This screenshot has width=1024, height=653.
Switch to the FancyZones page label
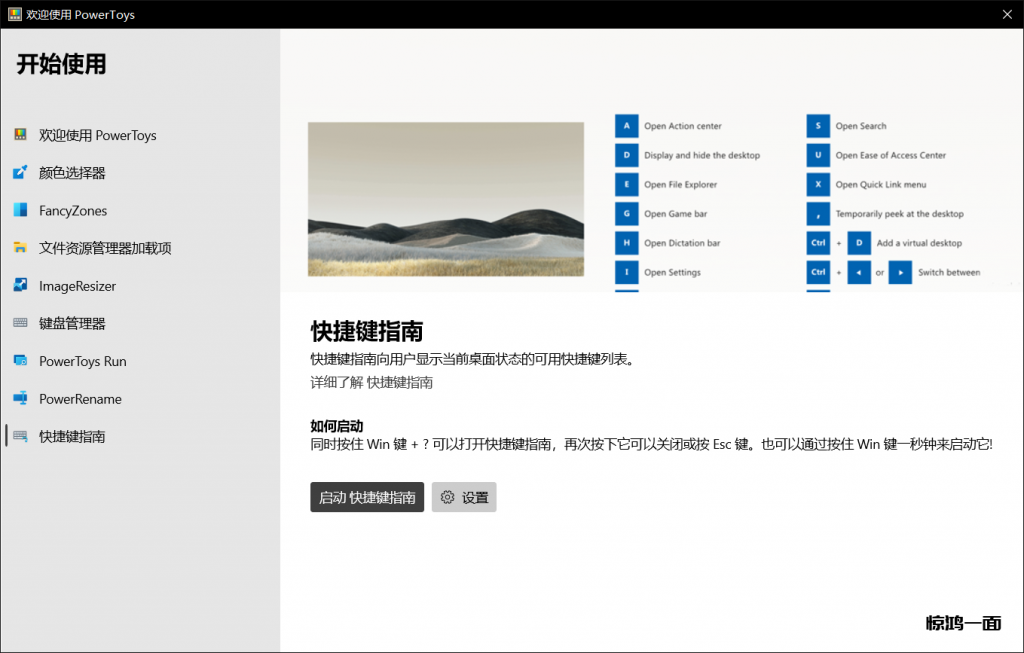(73, 211)
